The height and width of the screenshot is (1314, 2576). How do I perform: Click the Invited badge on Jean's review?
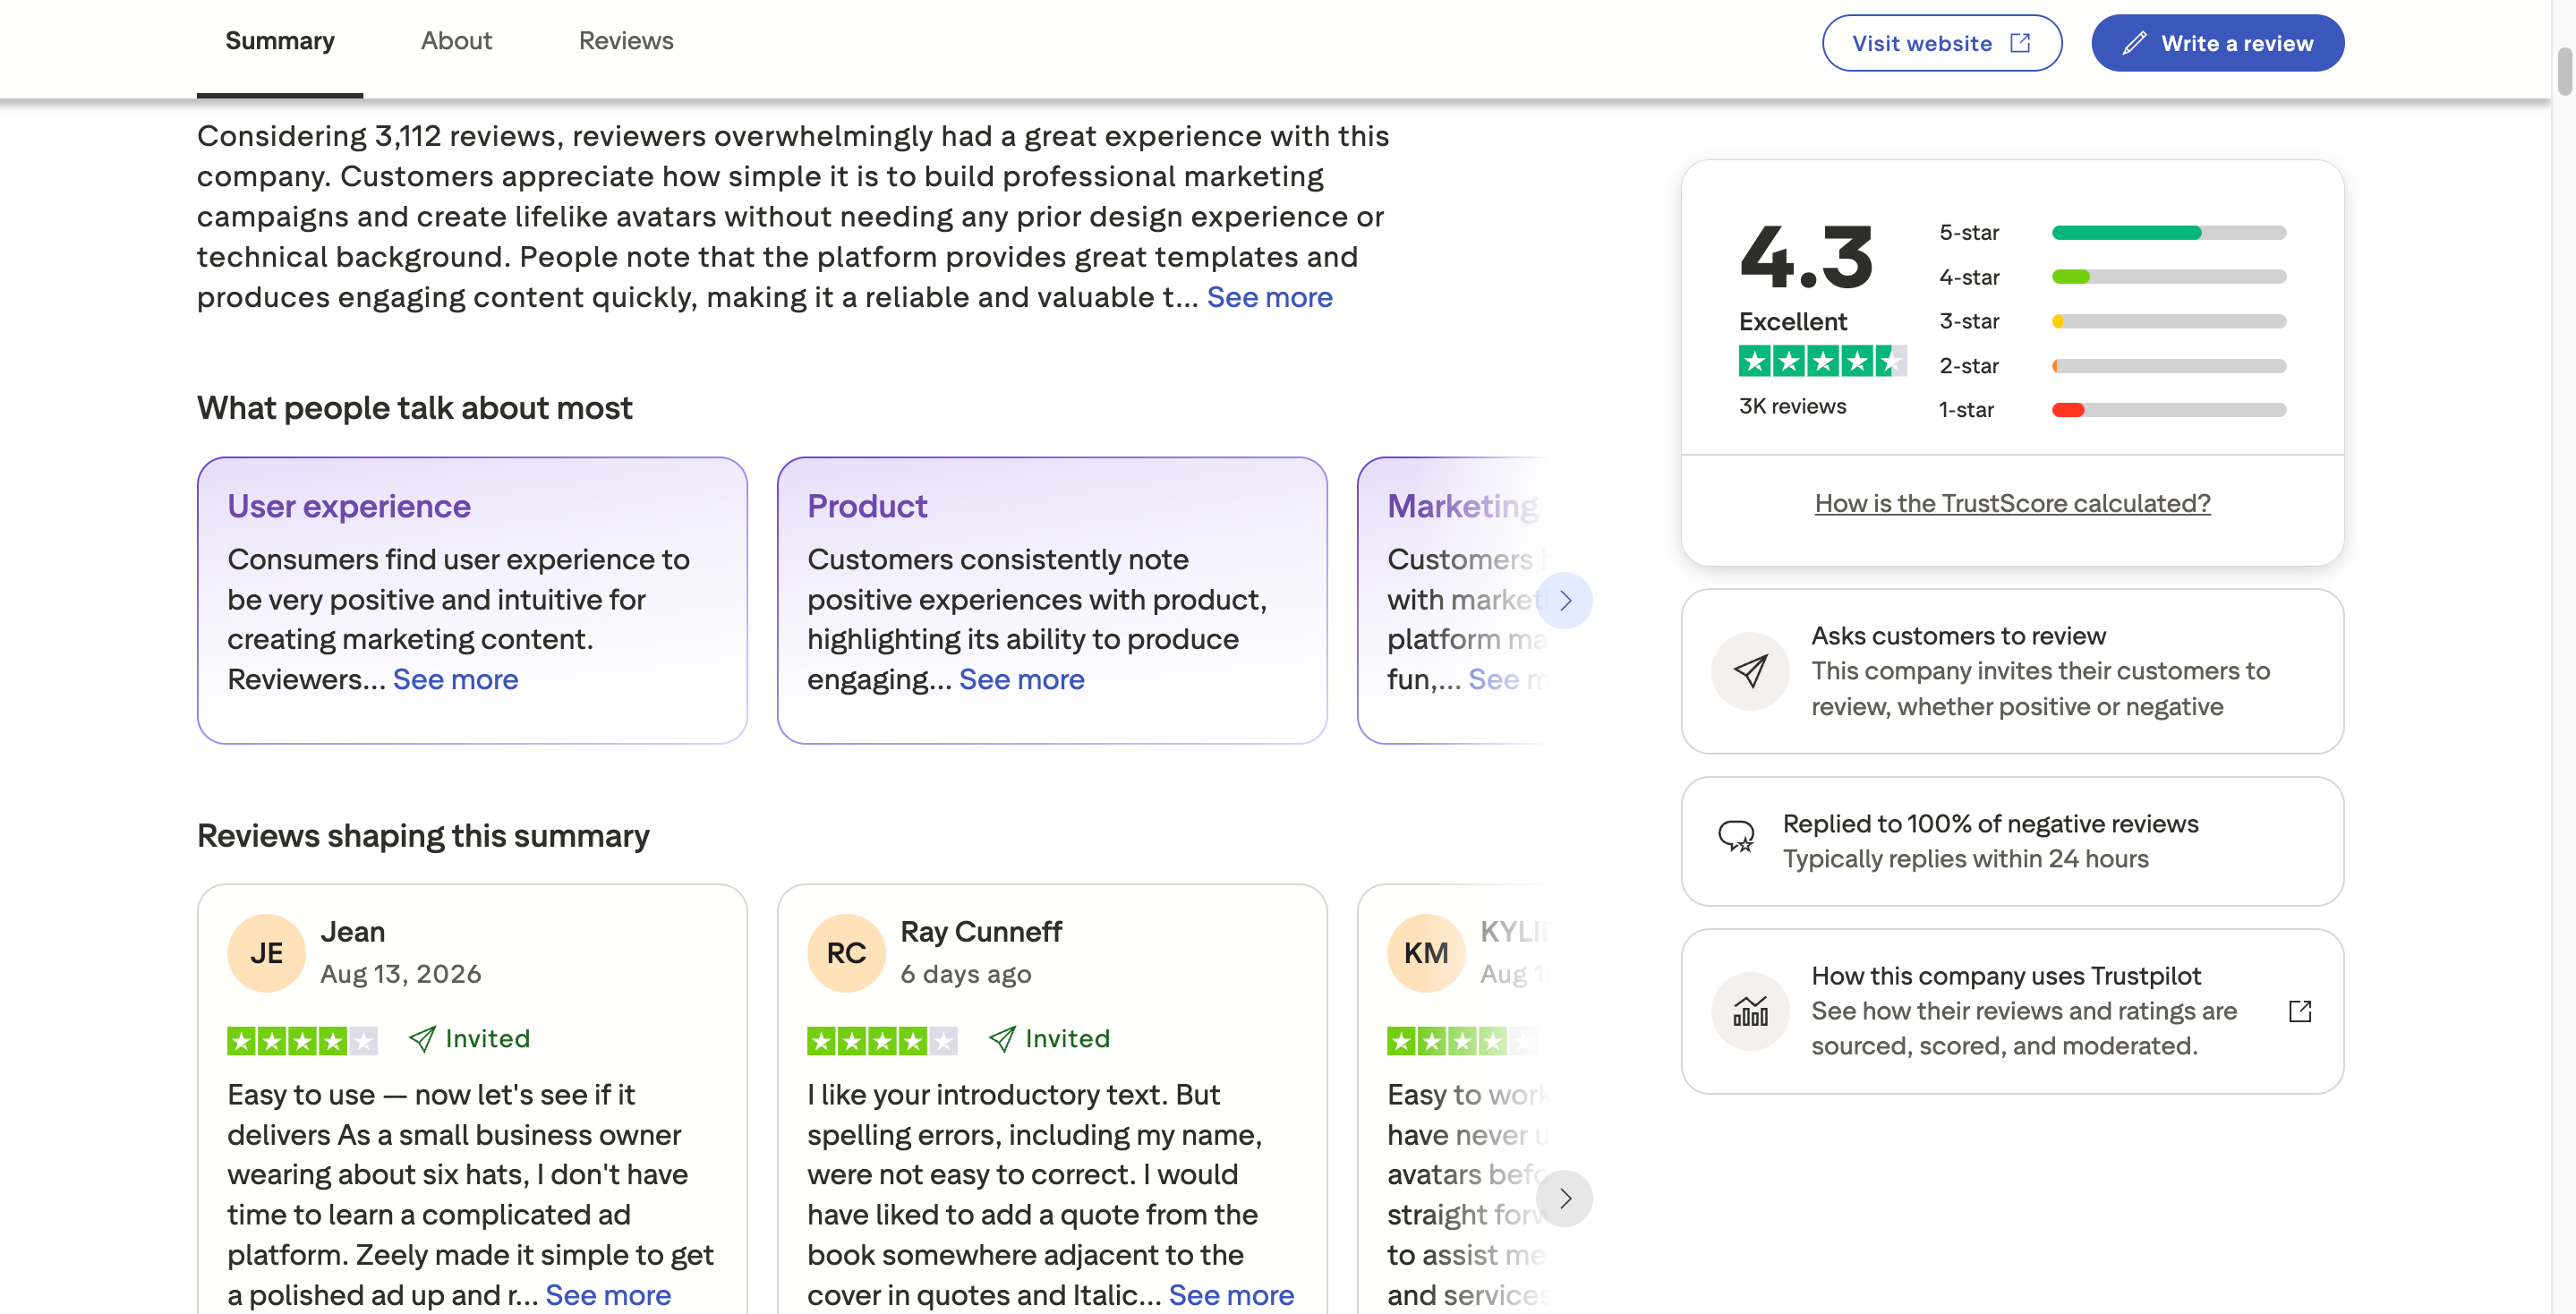click(469, 1039)
